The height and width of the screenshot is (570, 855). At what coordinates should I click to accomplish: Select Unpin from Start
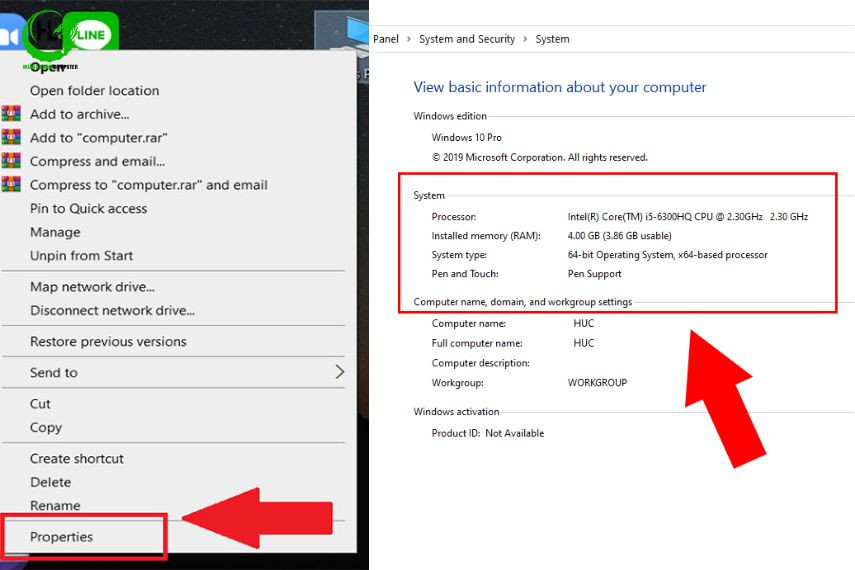click(x=81, y=255)
